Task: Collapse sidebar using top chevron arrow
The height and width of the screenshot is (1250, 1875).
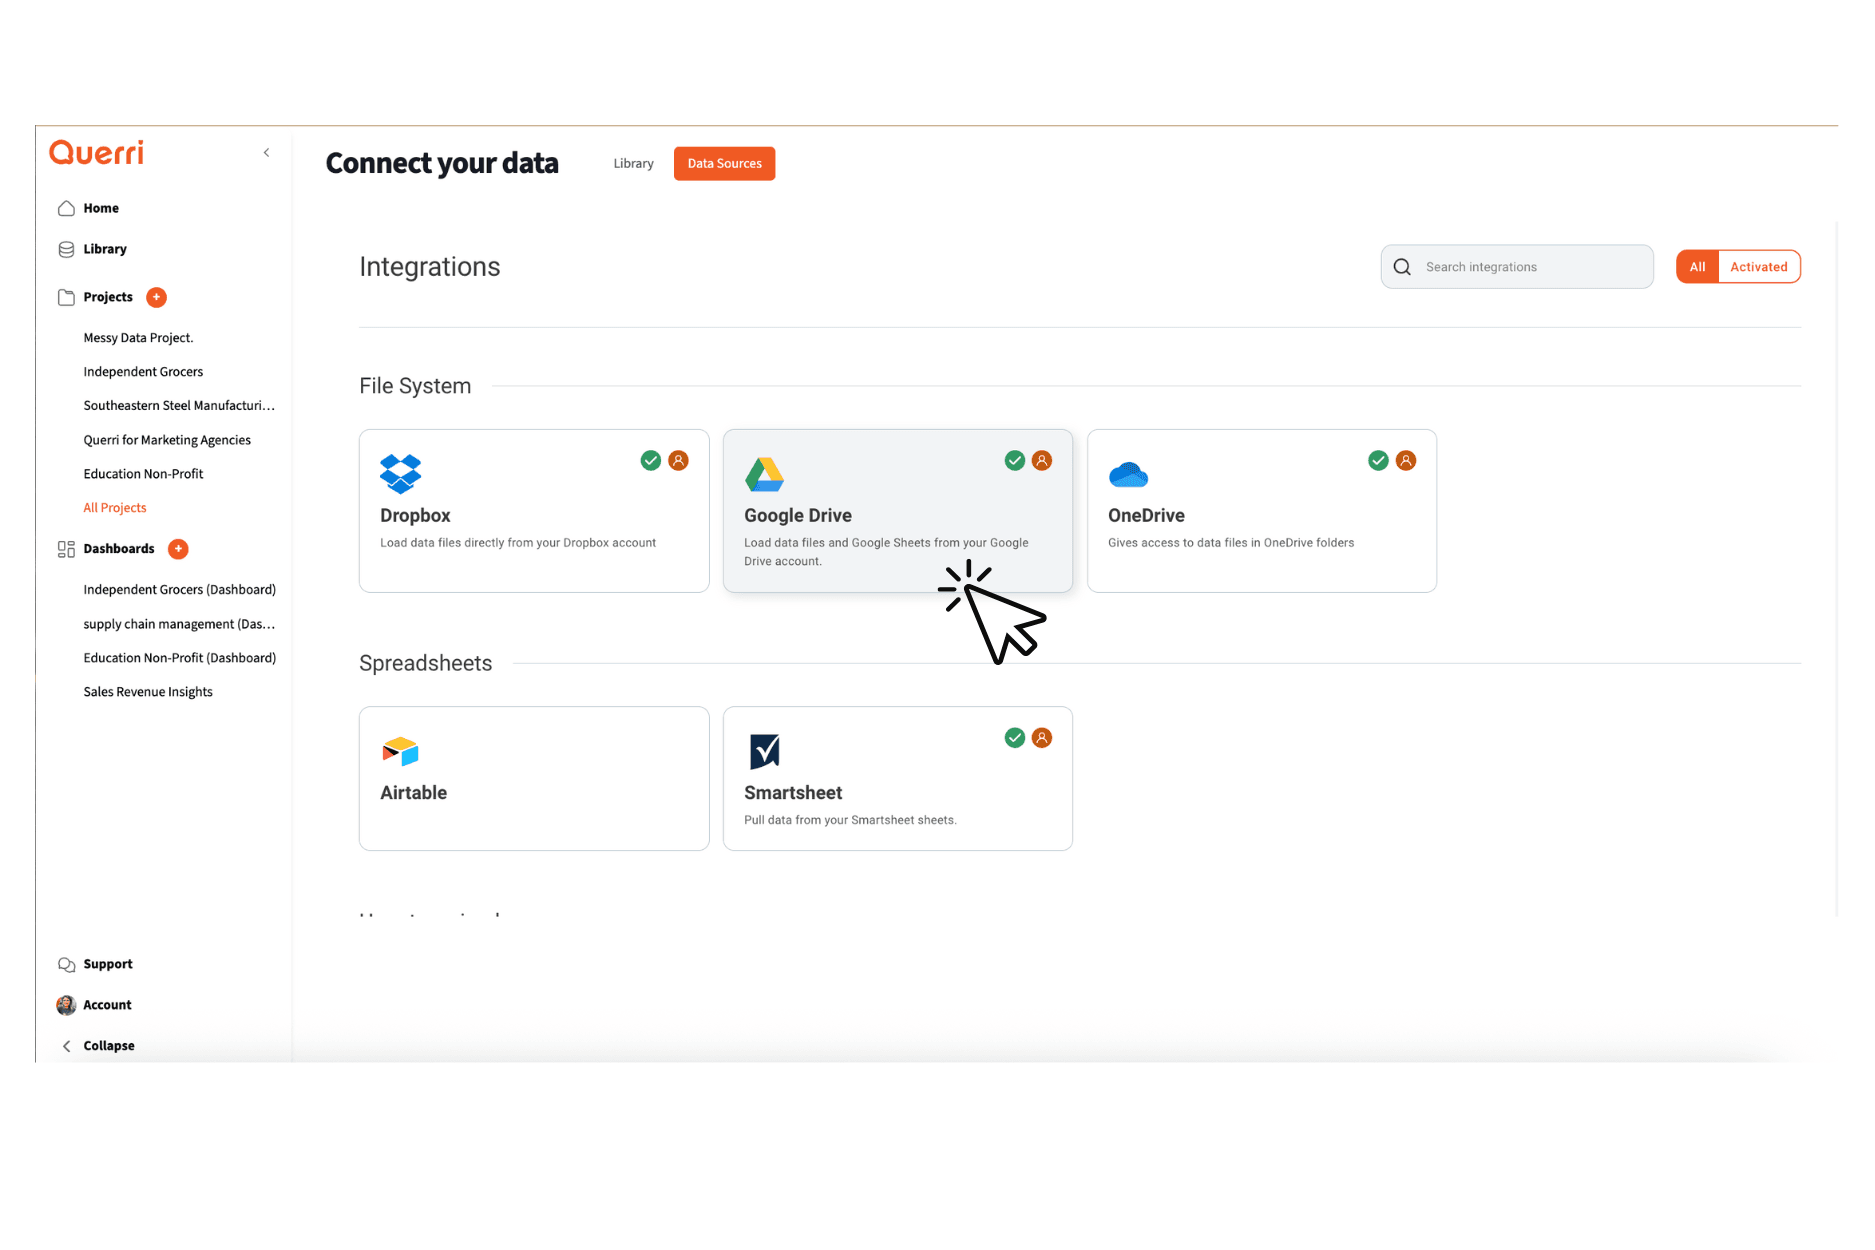Action: point(266,153)
